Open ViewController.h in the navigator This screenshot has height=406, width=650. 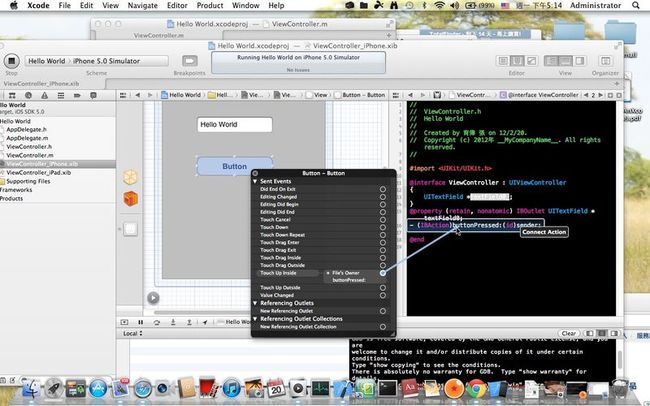point(29,147)
